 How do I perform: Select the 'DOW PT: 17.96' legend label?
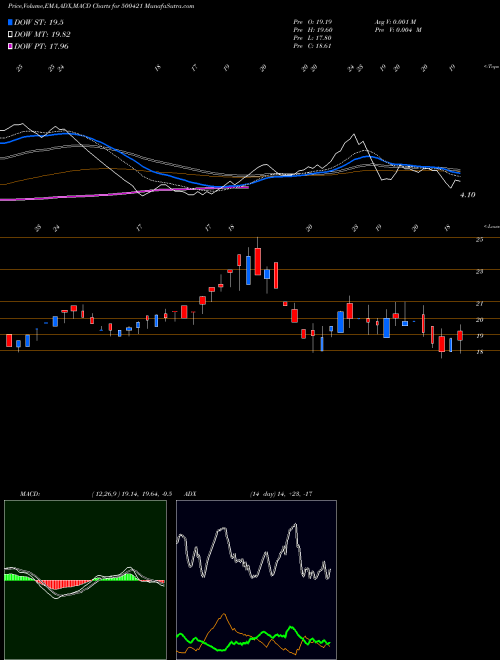click(41, 46)
